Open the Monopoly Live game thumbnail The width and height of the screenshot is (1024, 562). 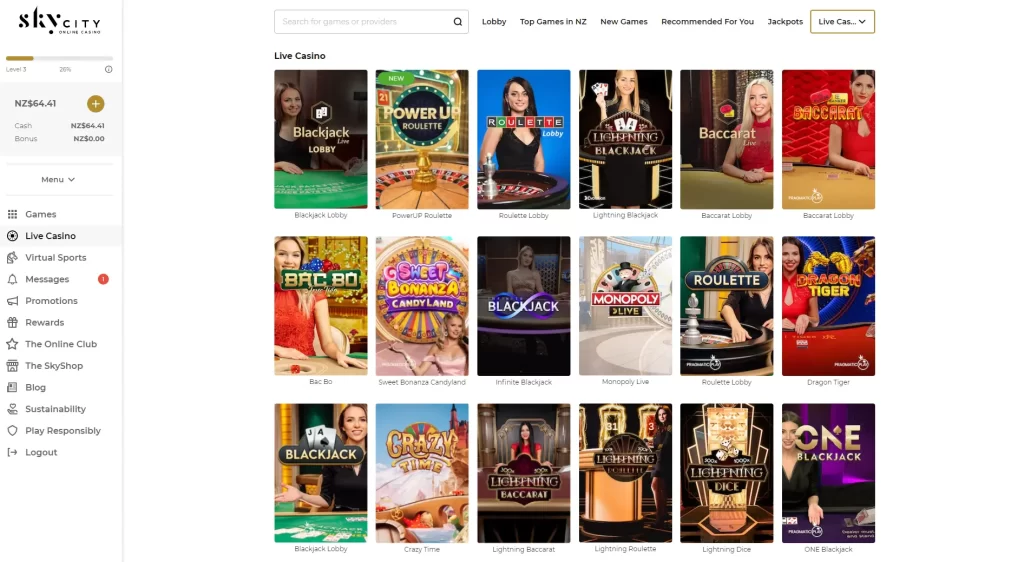click(625, 305)
